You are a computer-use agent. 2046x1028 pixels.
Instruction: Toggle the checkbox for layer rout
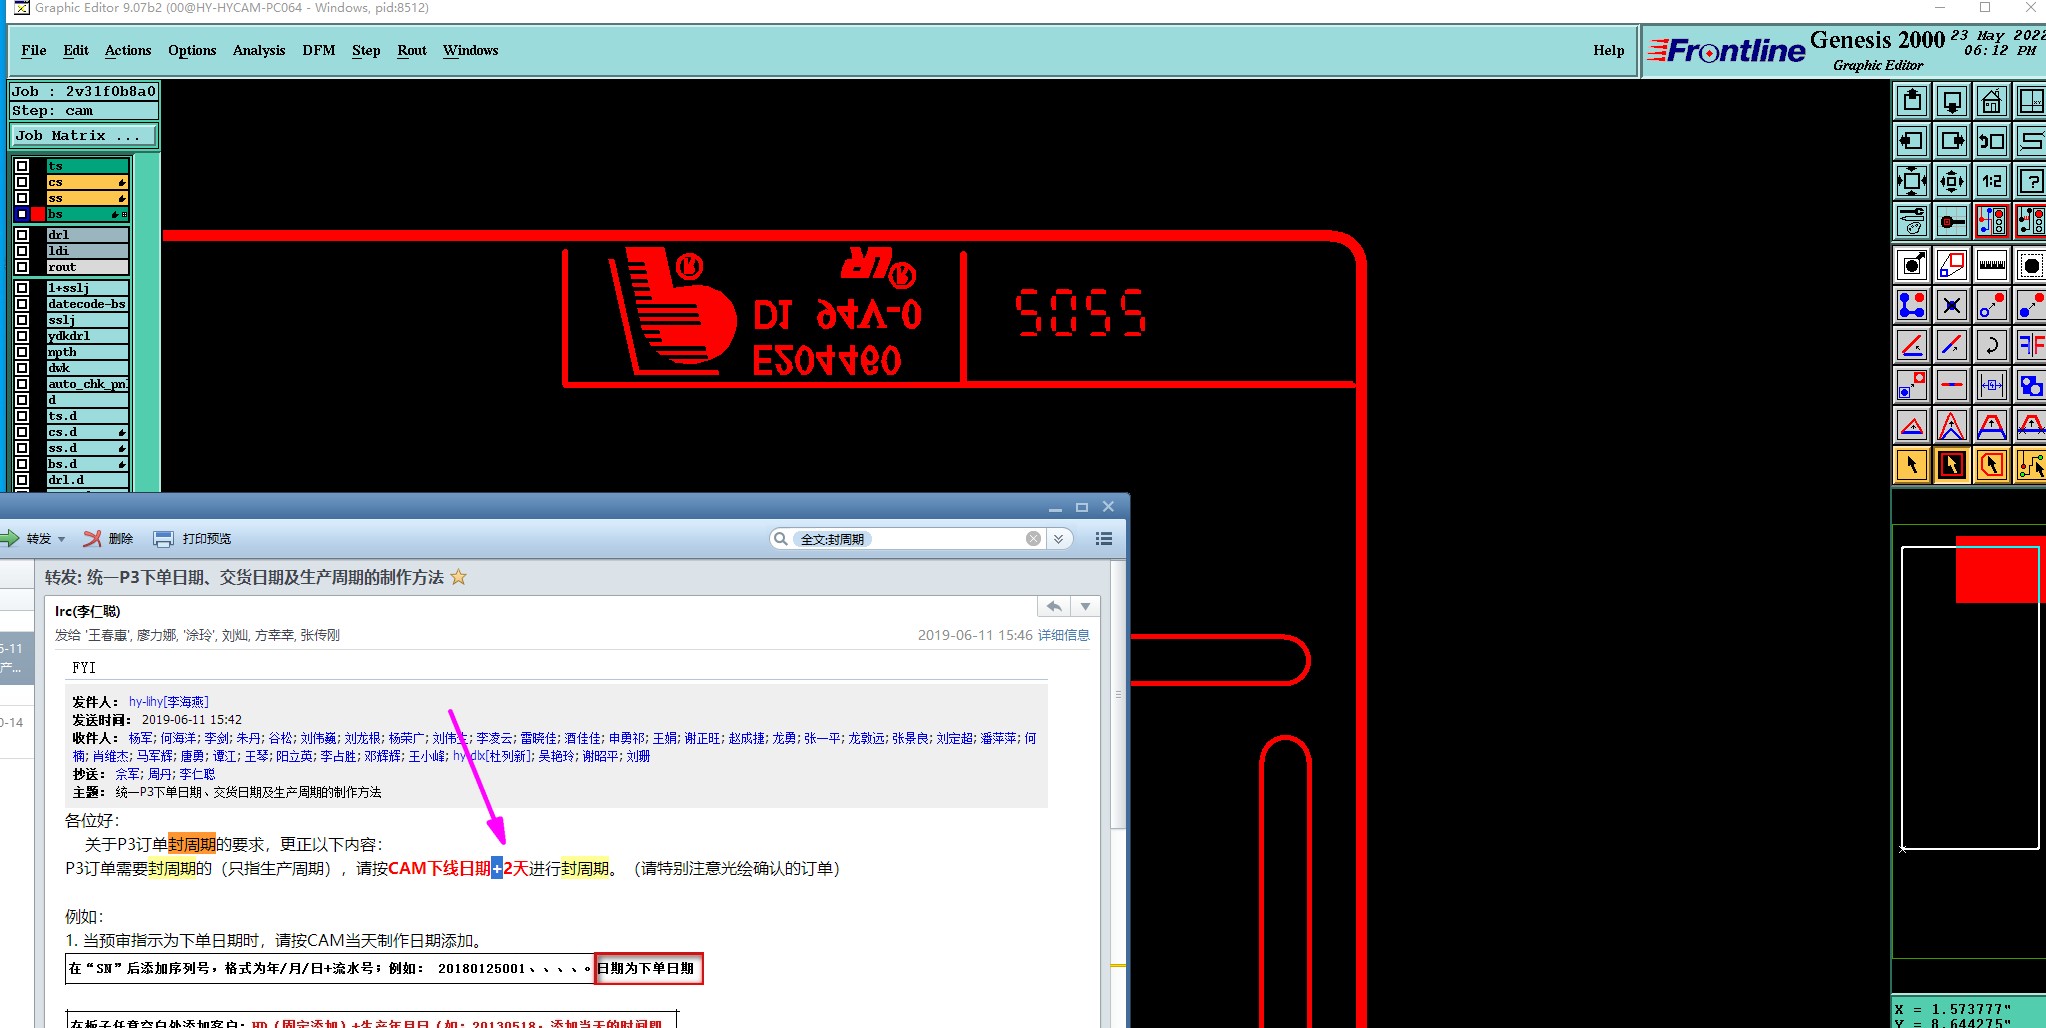point(22,267)
